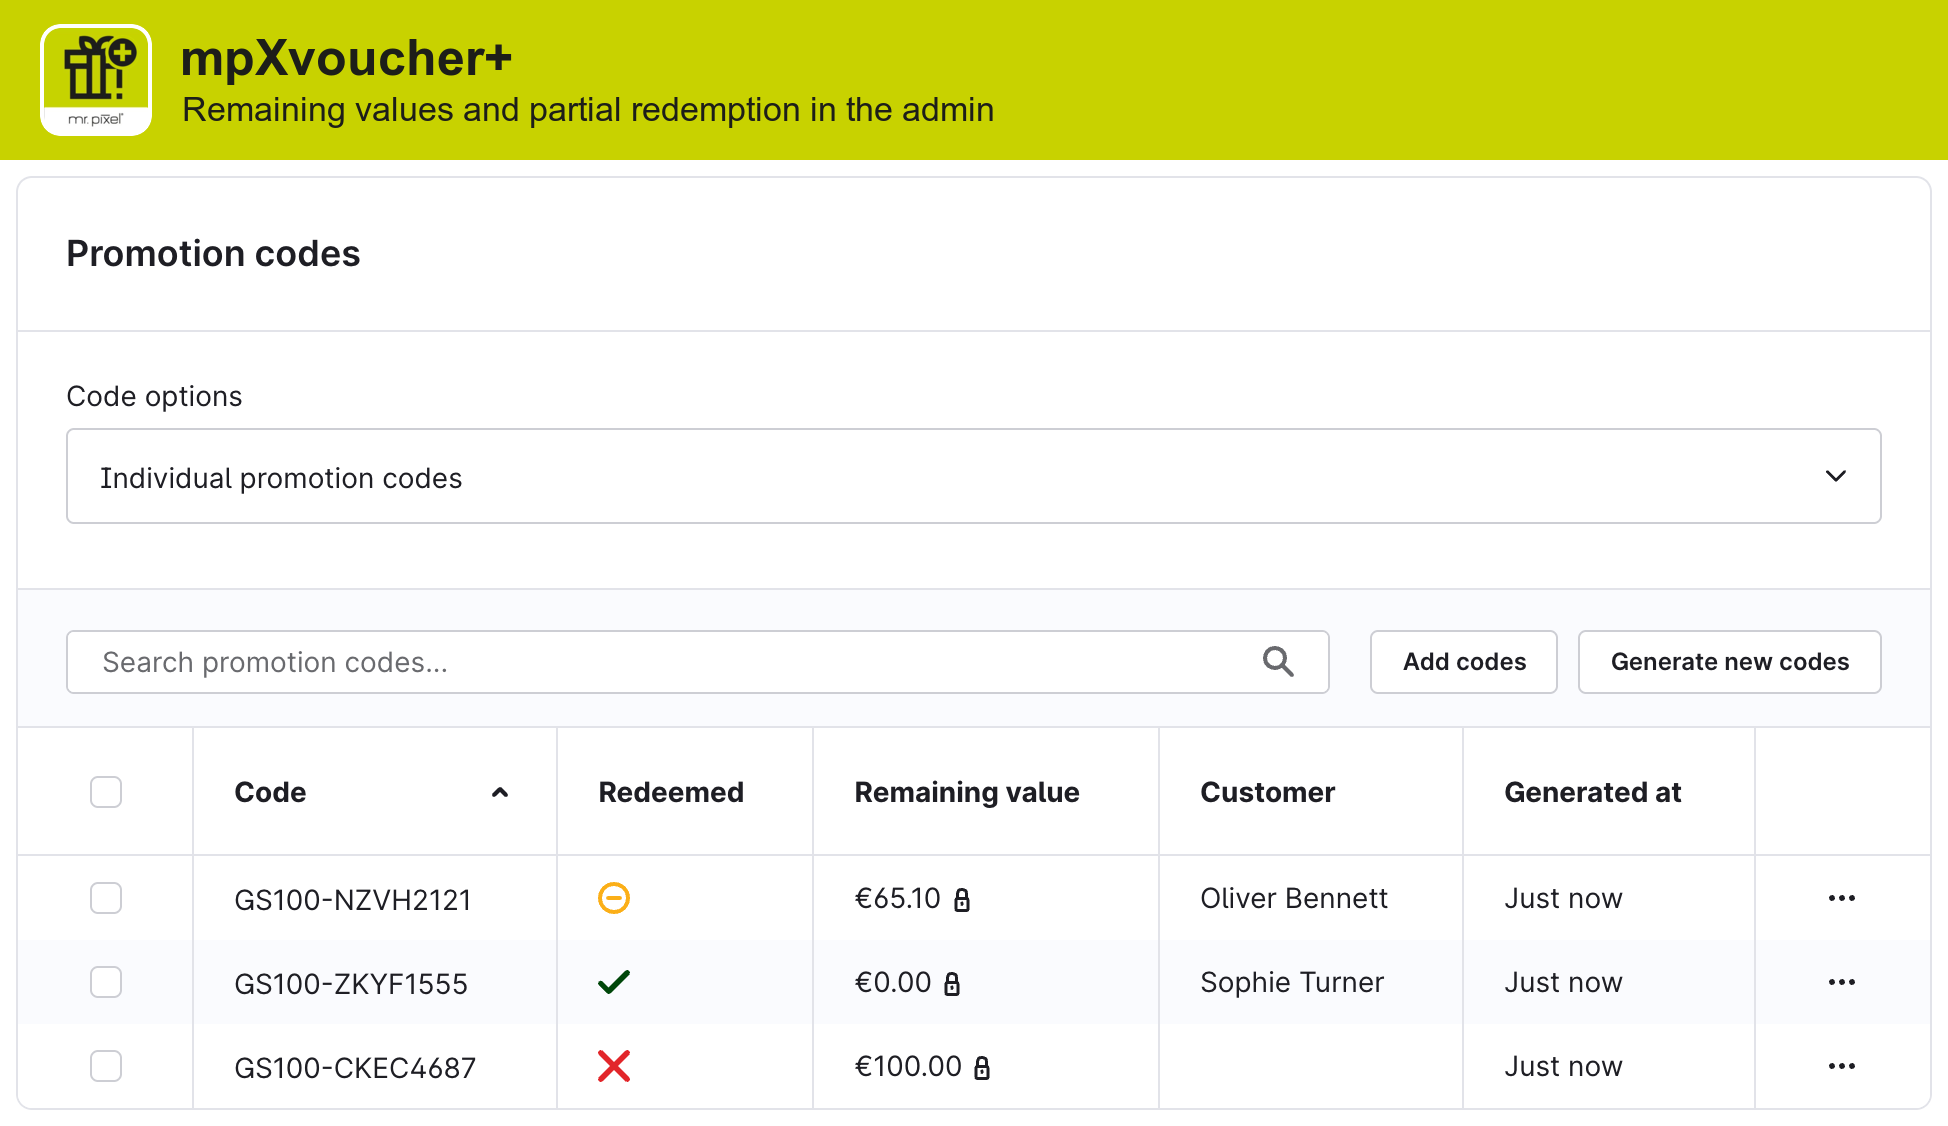Click the mpXvoucher+ gift logo icon

[x=96, y=80]
